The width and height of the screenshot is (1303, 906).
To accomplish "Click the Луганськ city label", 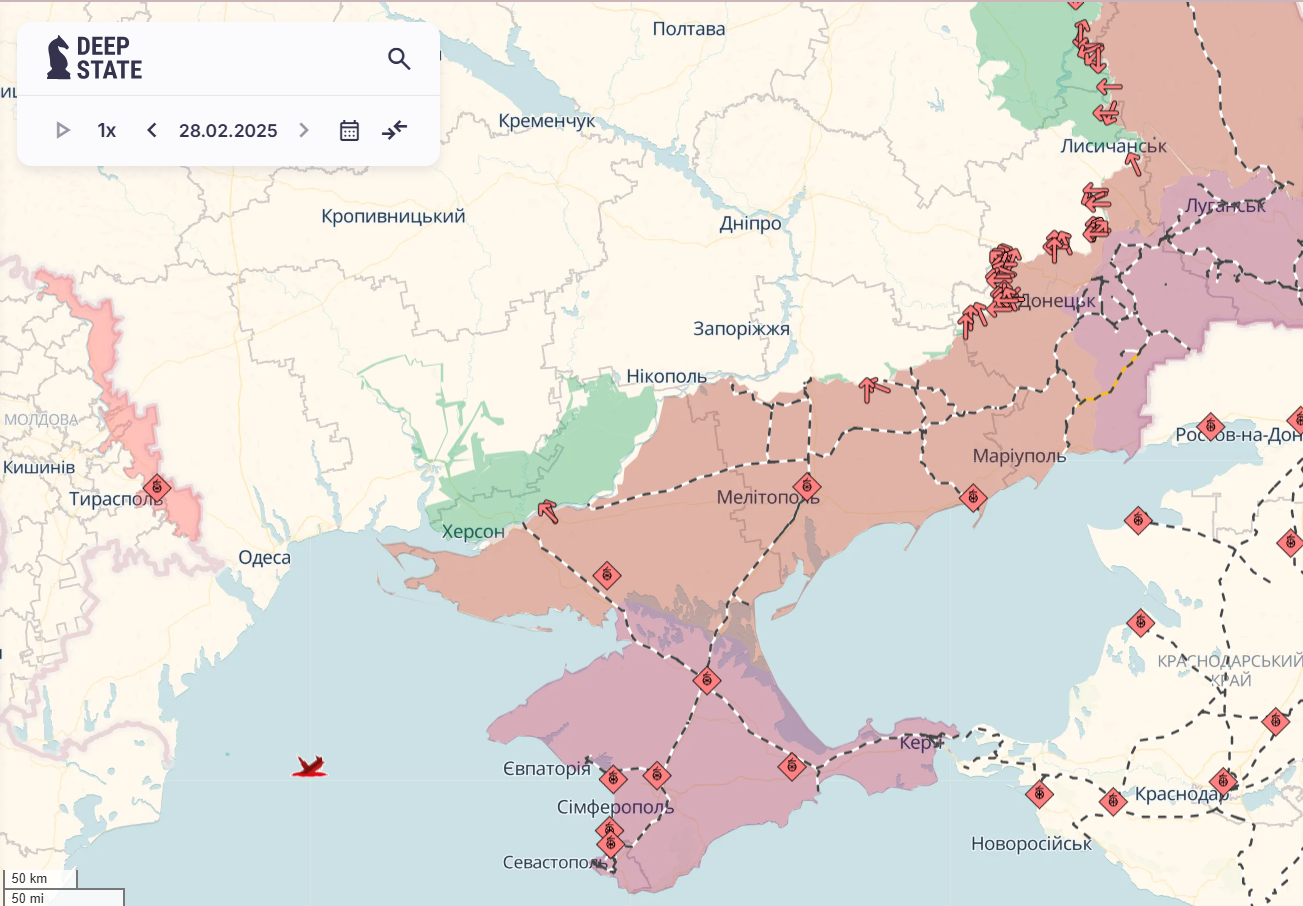I will click(1225, 206).
